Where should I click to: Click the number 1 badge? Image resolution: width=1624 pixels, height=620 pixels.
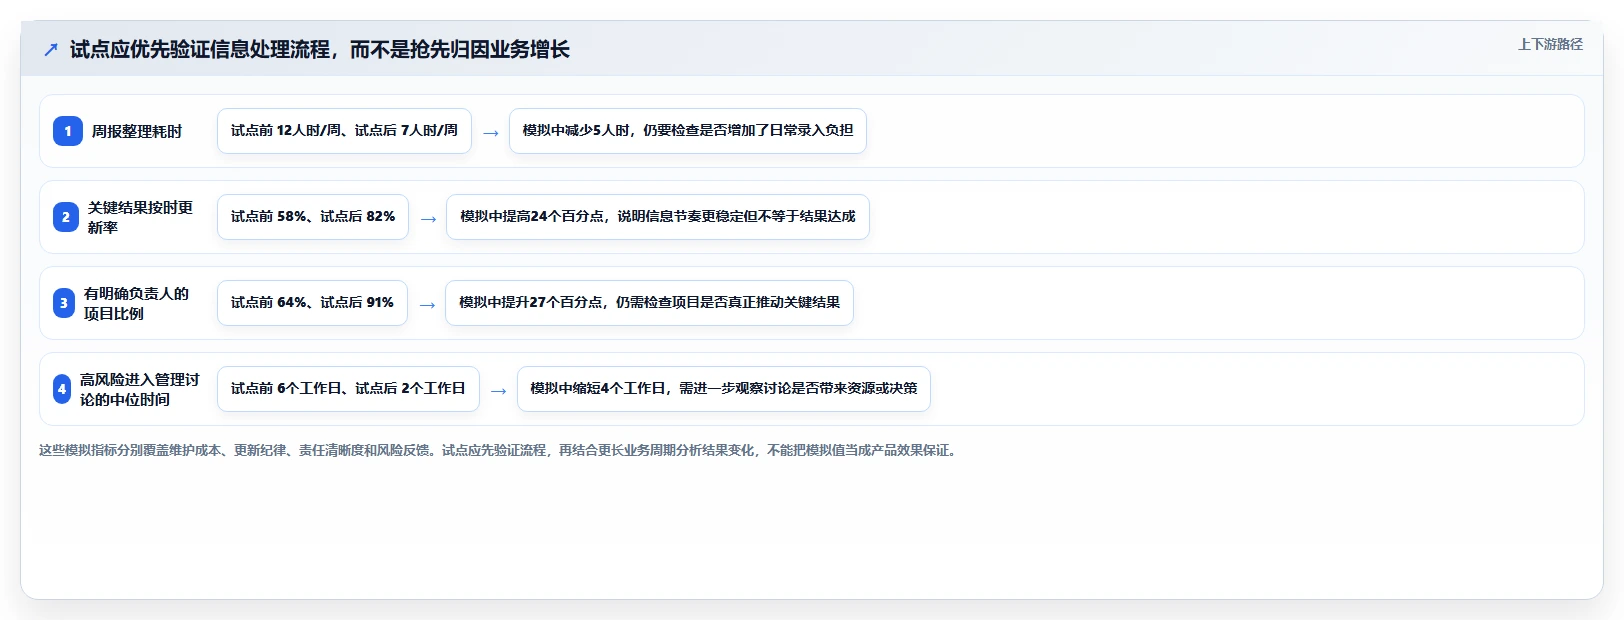[68, 131]
